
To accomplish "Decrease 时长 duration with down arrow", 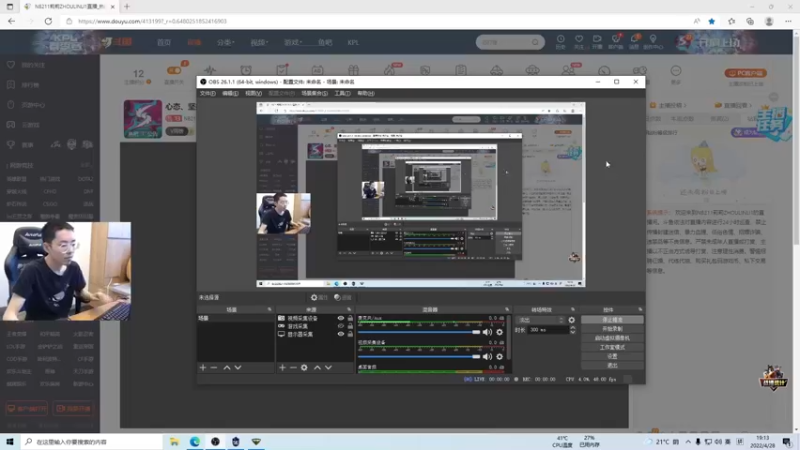I will [x=572, y=332].
